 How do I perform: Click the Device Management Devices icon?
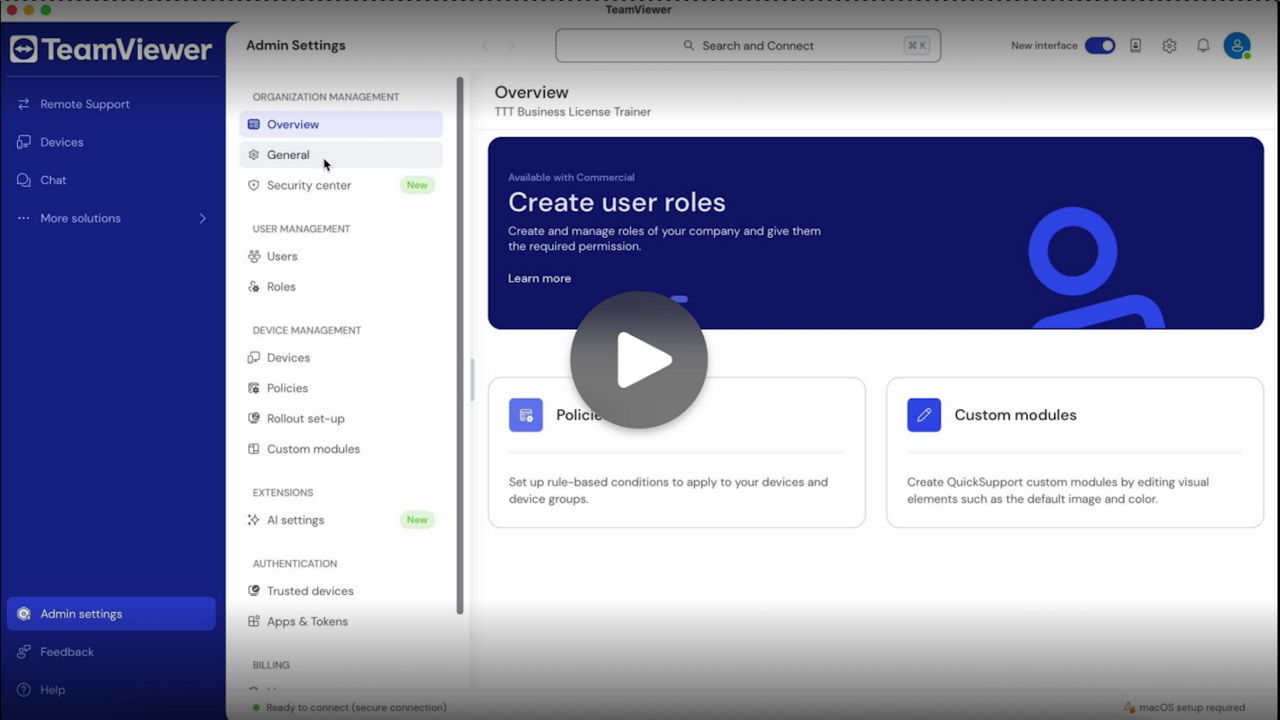[254, 358]
